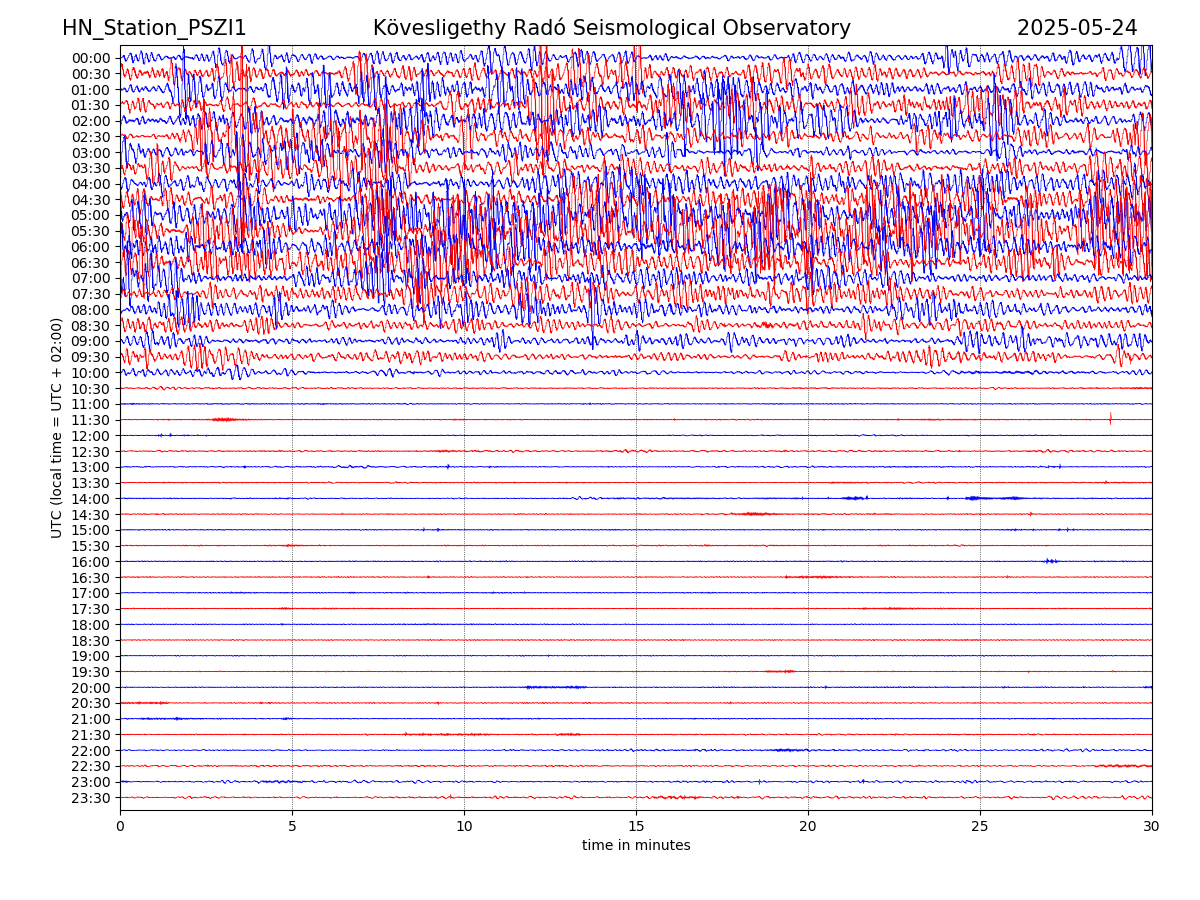Click the "time in minutes" axis label
1200x900 pixels.
point(636,846)
